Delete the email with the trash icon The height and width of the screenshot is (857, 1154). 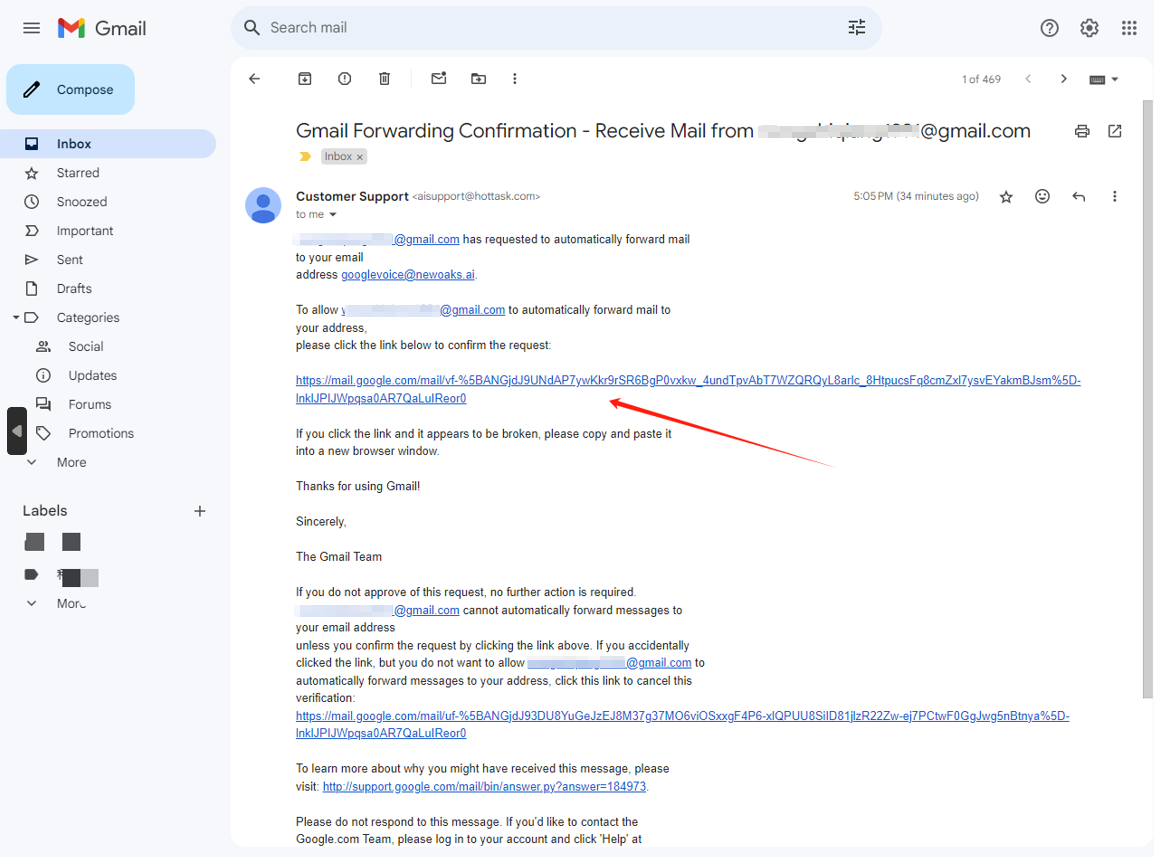click(x=385, y=79)
